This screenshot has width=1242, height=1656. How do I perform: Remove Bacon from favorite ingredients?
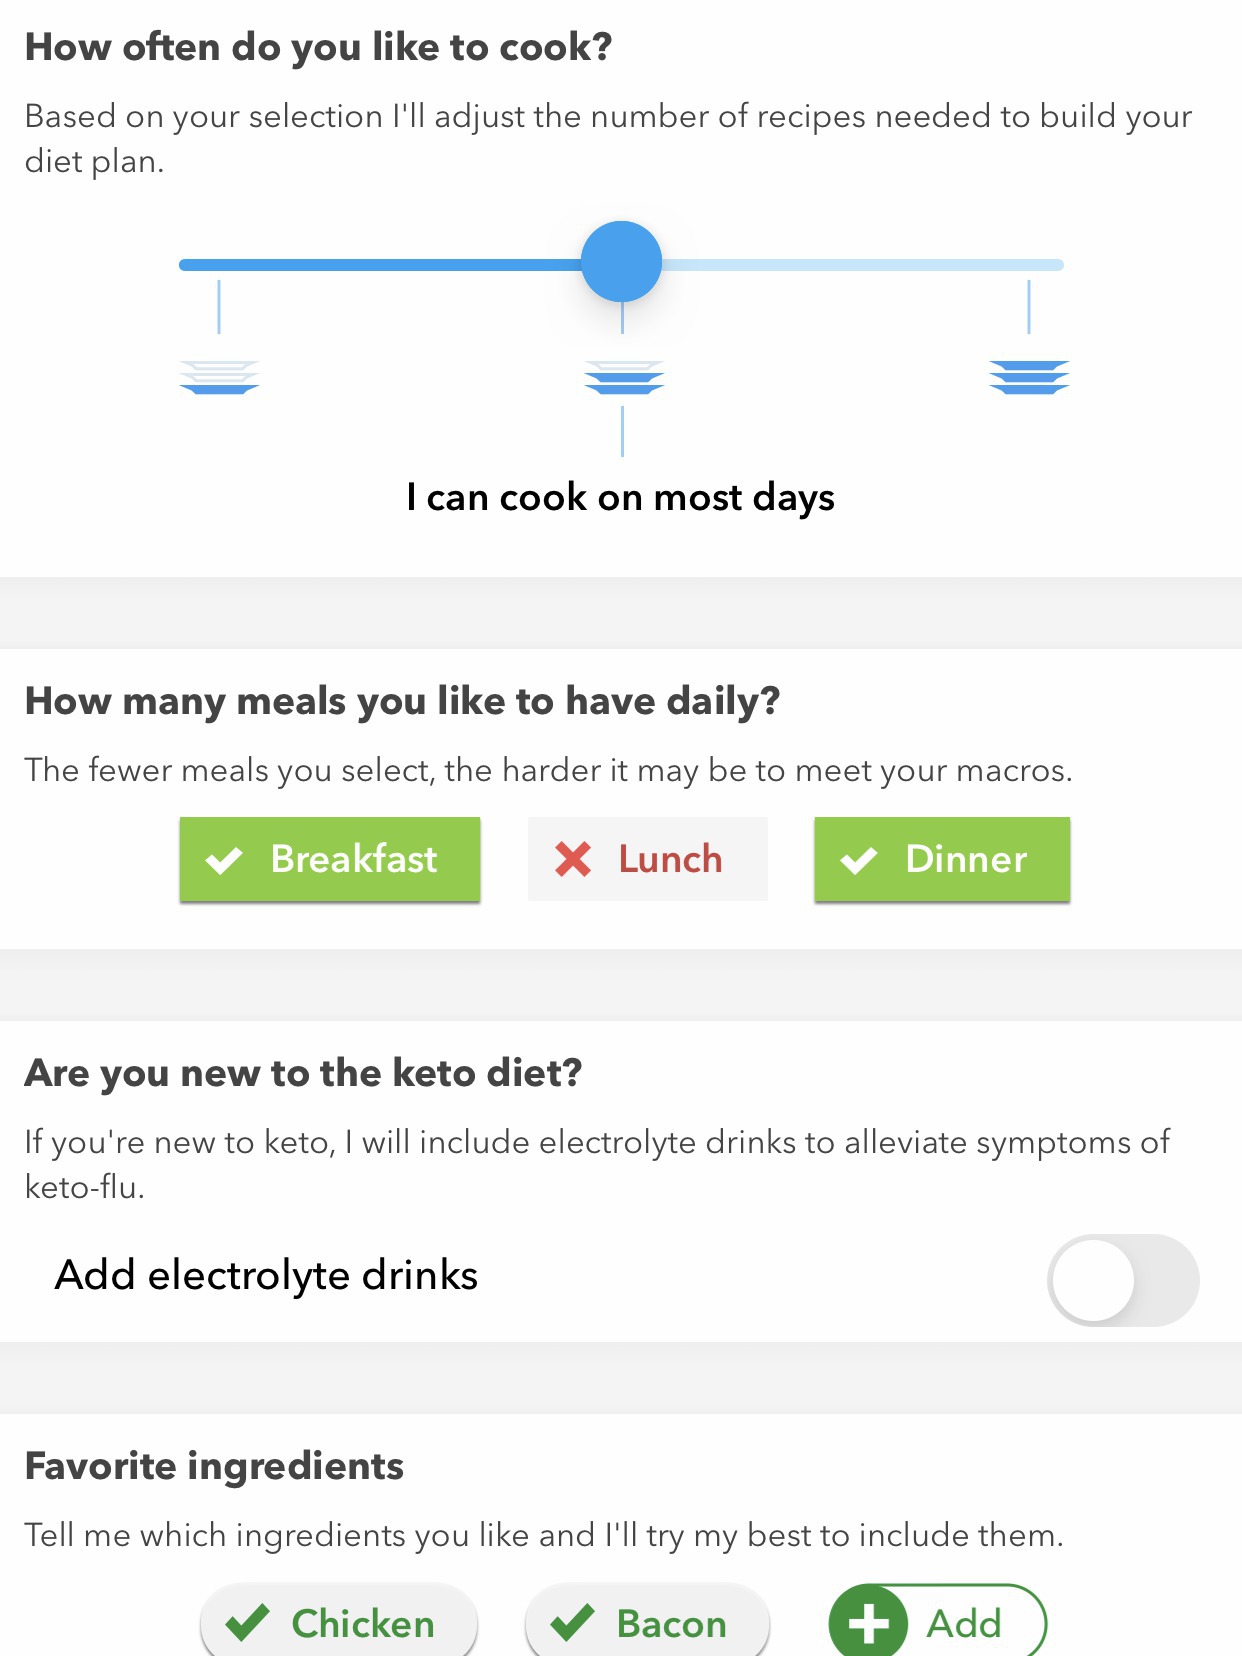647,1622
